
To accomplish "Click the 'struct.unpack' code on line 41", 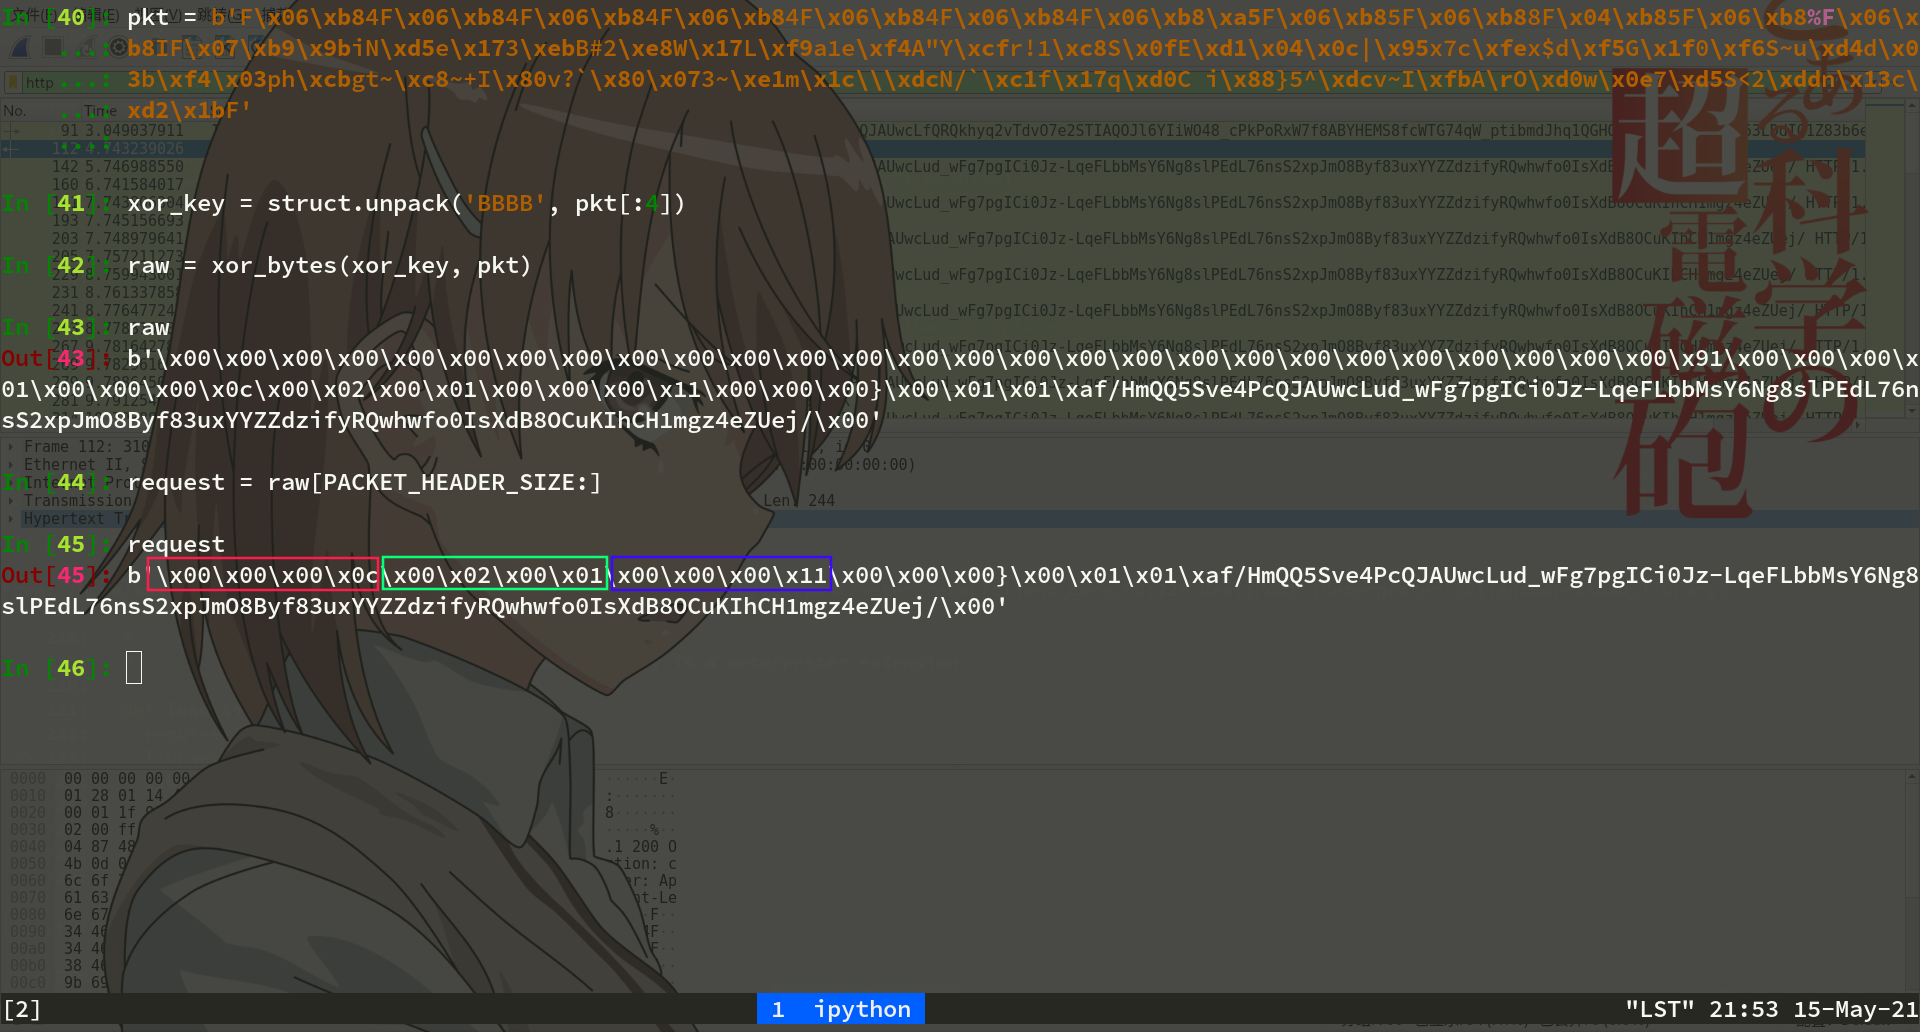I will pyautogui.click(x=358, y=204).
